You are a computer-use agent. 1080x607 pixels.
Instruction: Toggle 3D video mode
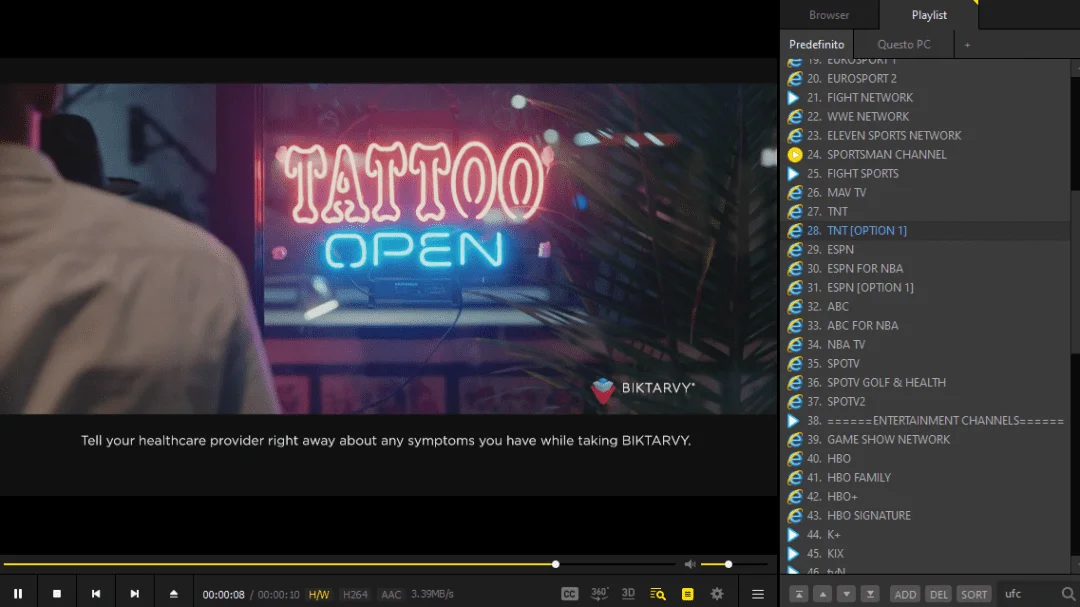click(x=628, y=593)
